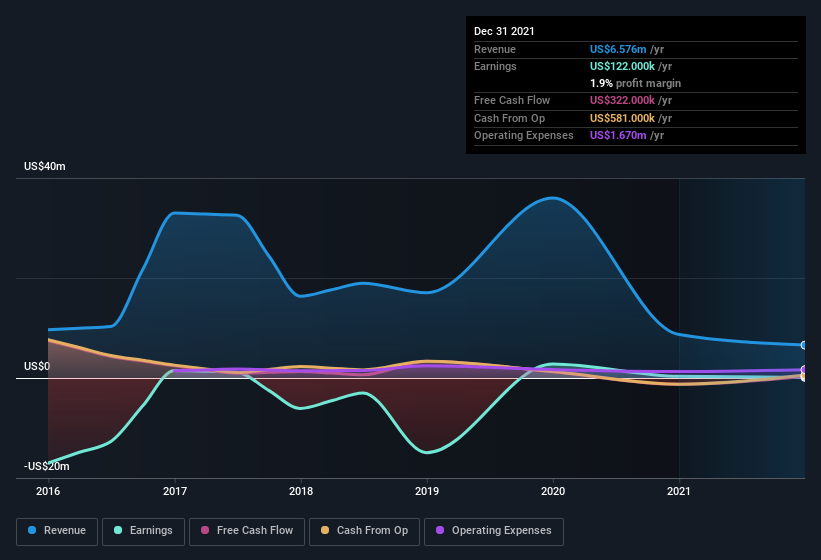Image resolution: width=821 pixels, height=560 pixels.
Task: Click the 2019 x-axis label
Action: click(427, 491)
